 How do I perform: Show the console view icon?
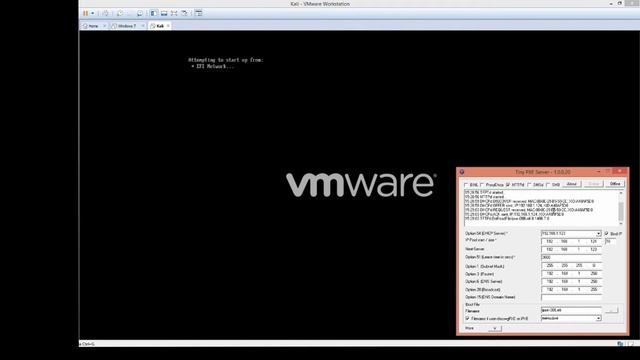click(x=198, y=13)
